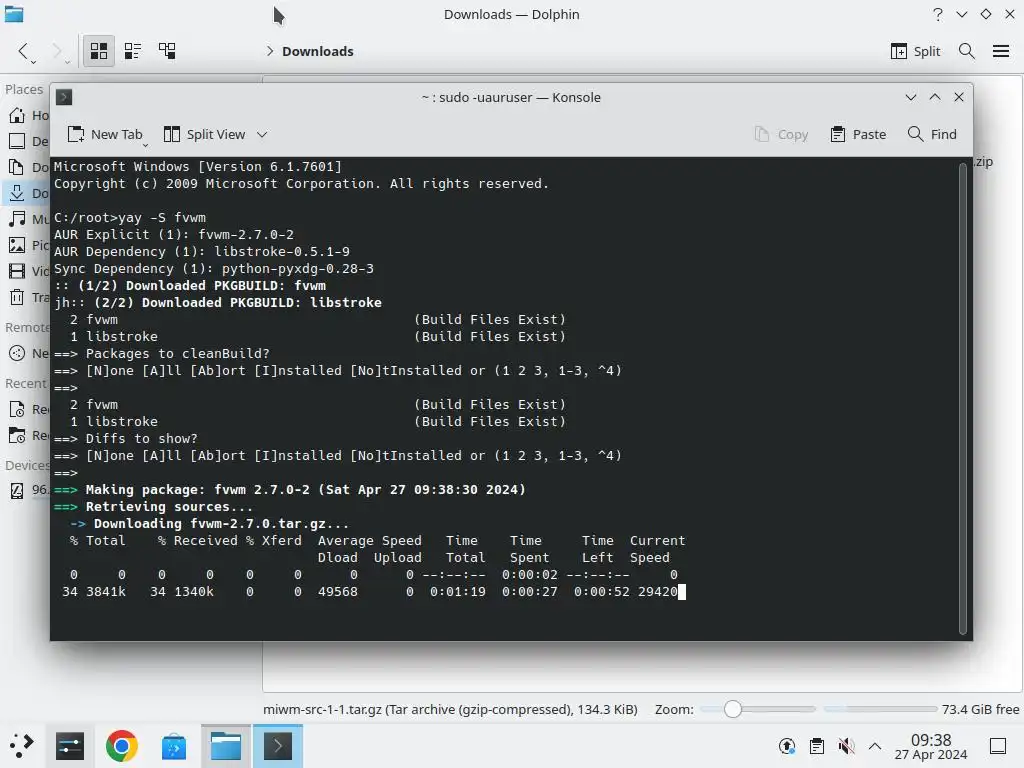Open clipboard tray icon

[816, 746]
